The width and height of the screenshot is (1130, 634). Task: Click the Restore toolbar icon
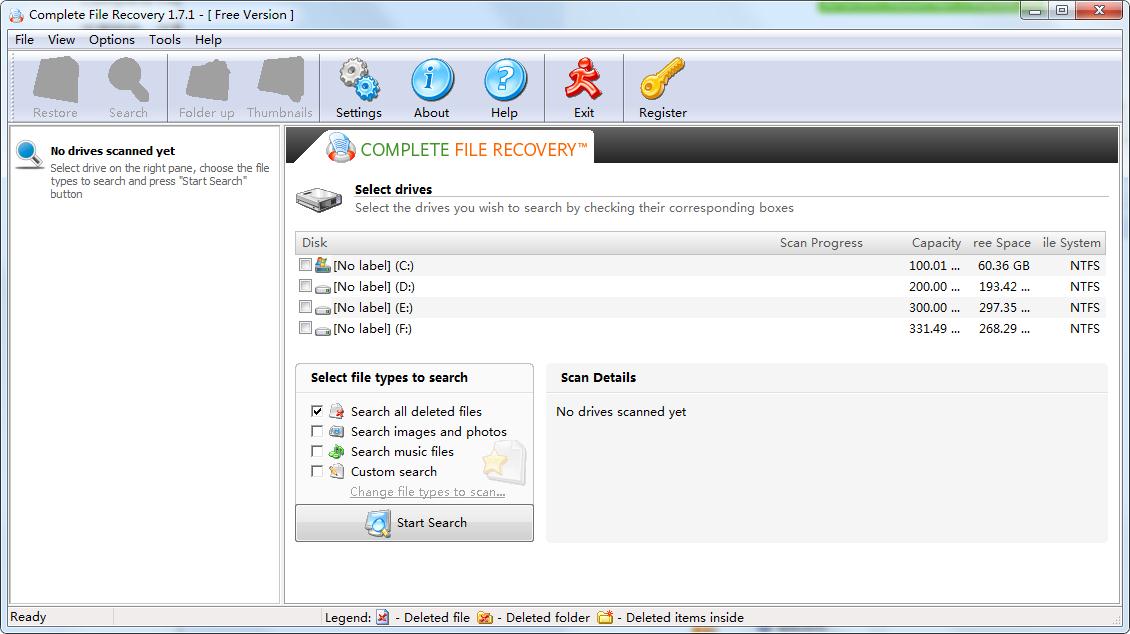point(55,79)
